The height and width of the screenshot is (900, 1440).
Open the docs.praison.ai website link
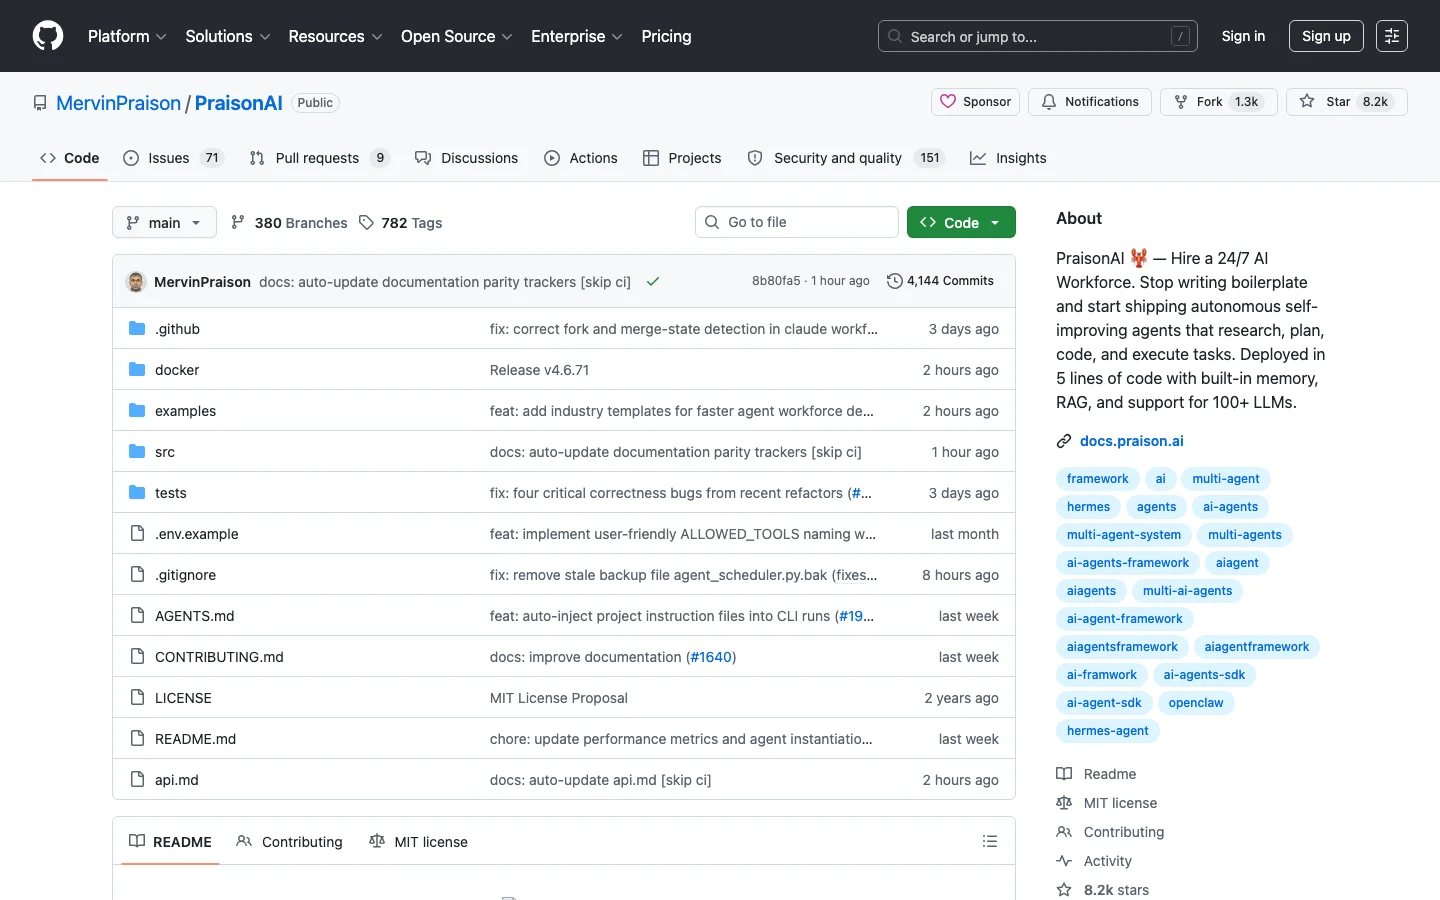pos(1132,441)
